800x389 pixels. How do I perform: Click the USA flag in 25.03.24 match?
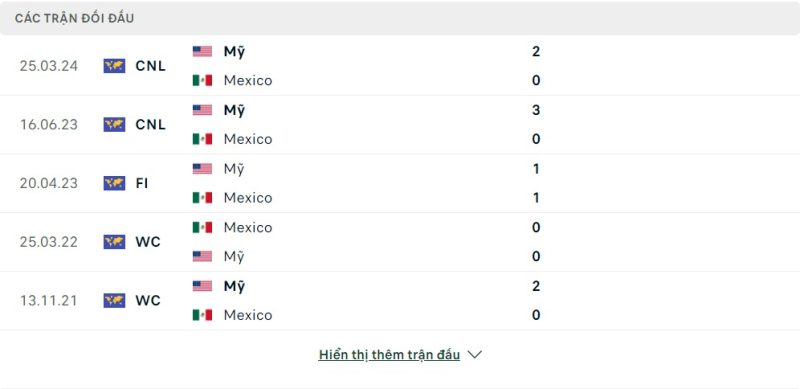point(202,52)
